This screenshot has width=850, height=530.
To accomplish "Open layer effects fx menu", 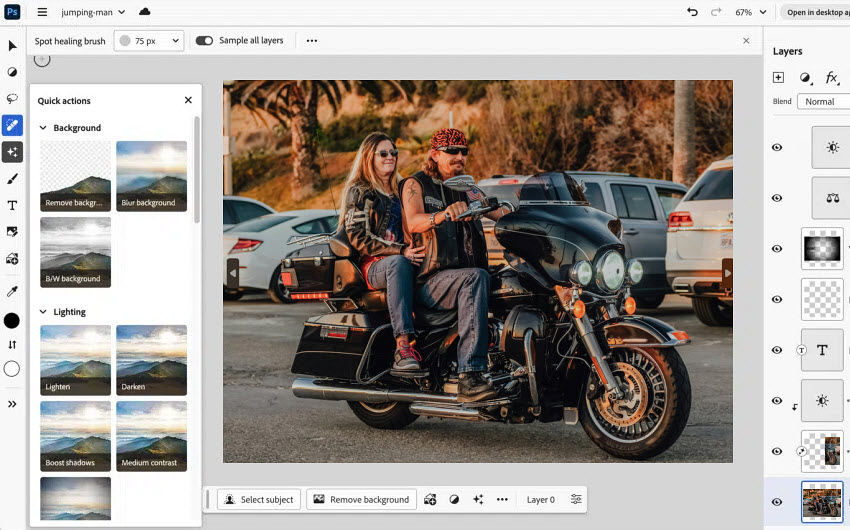I will (832, 78).
